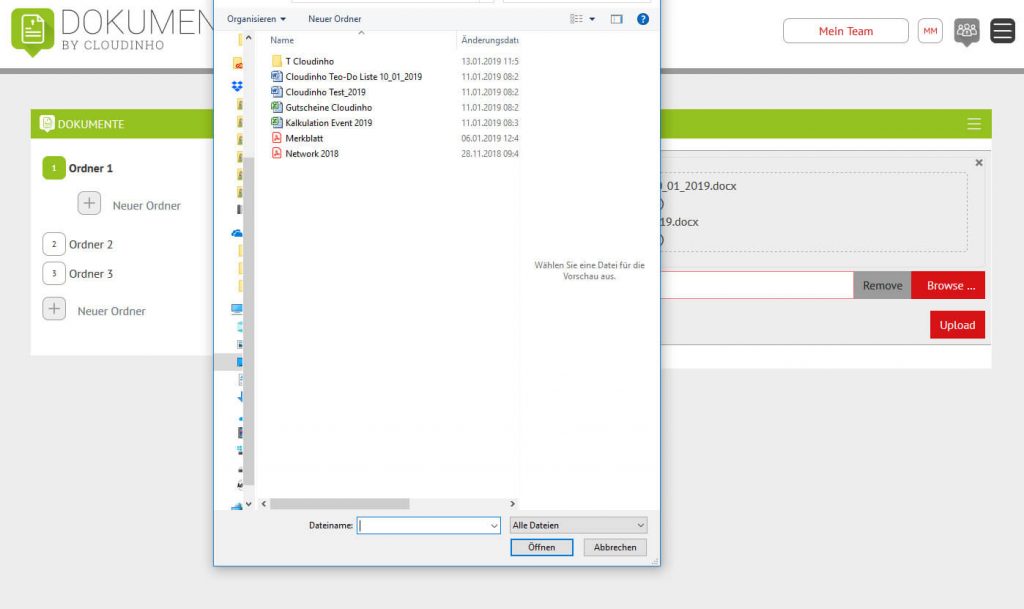1024x609 pixels.
Task: Click the red Upload button
Action: (957, 324)
